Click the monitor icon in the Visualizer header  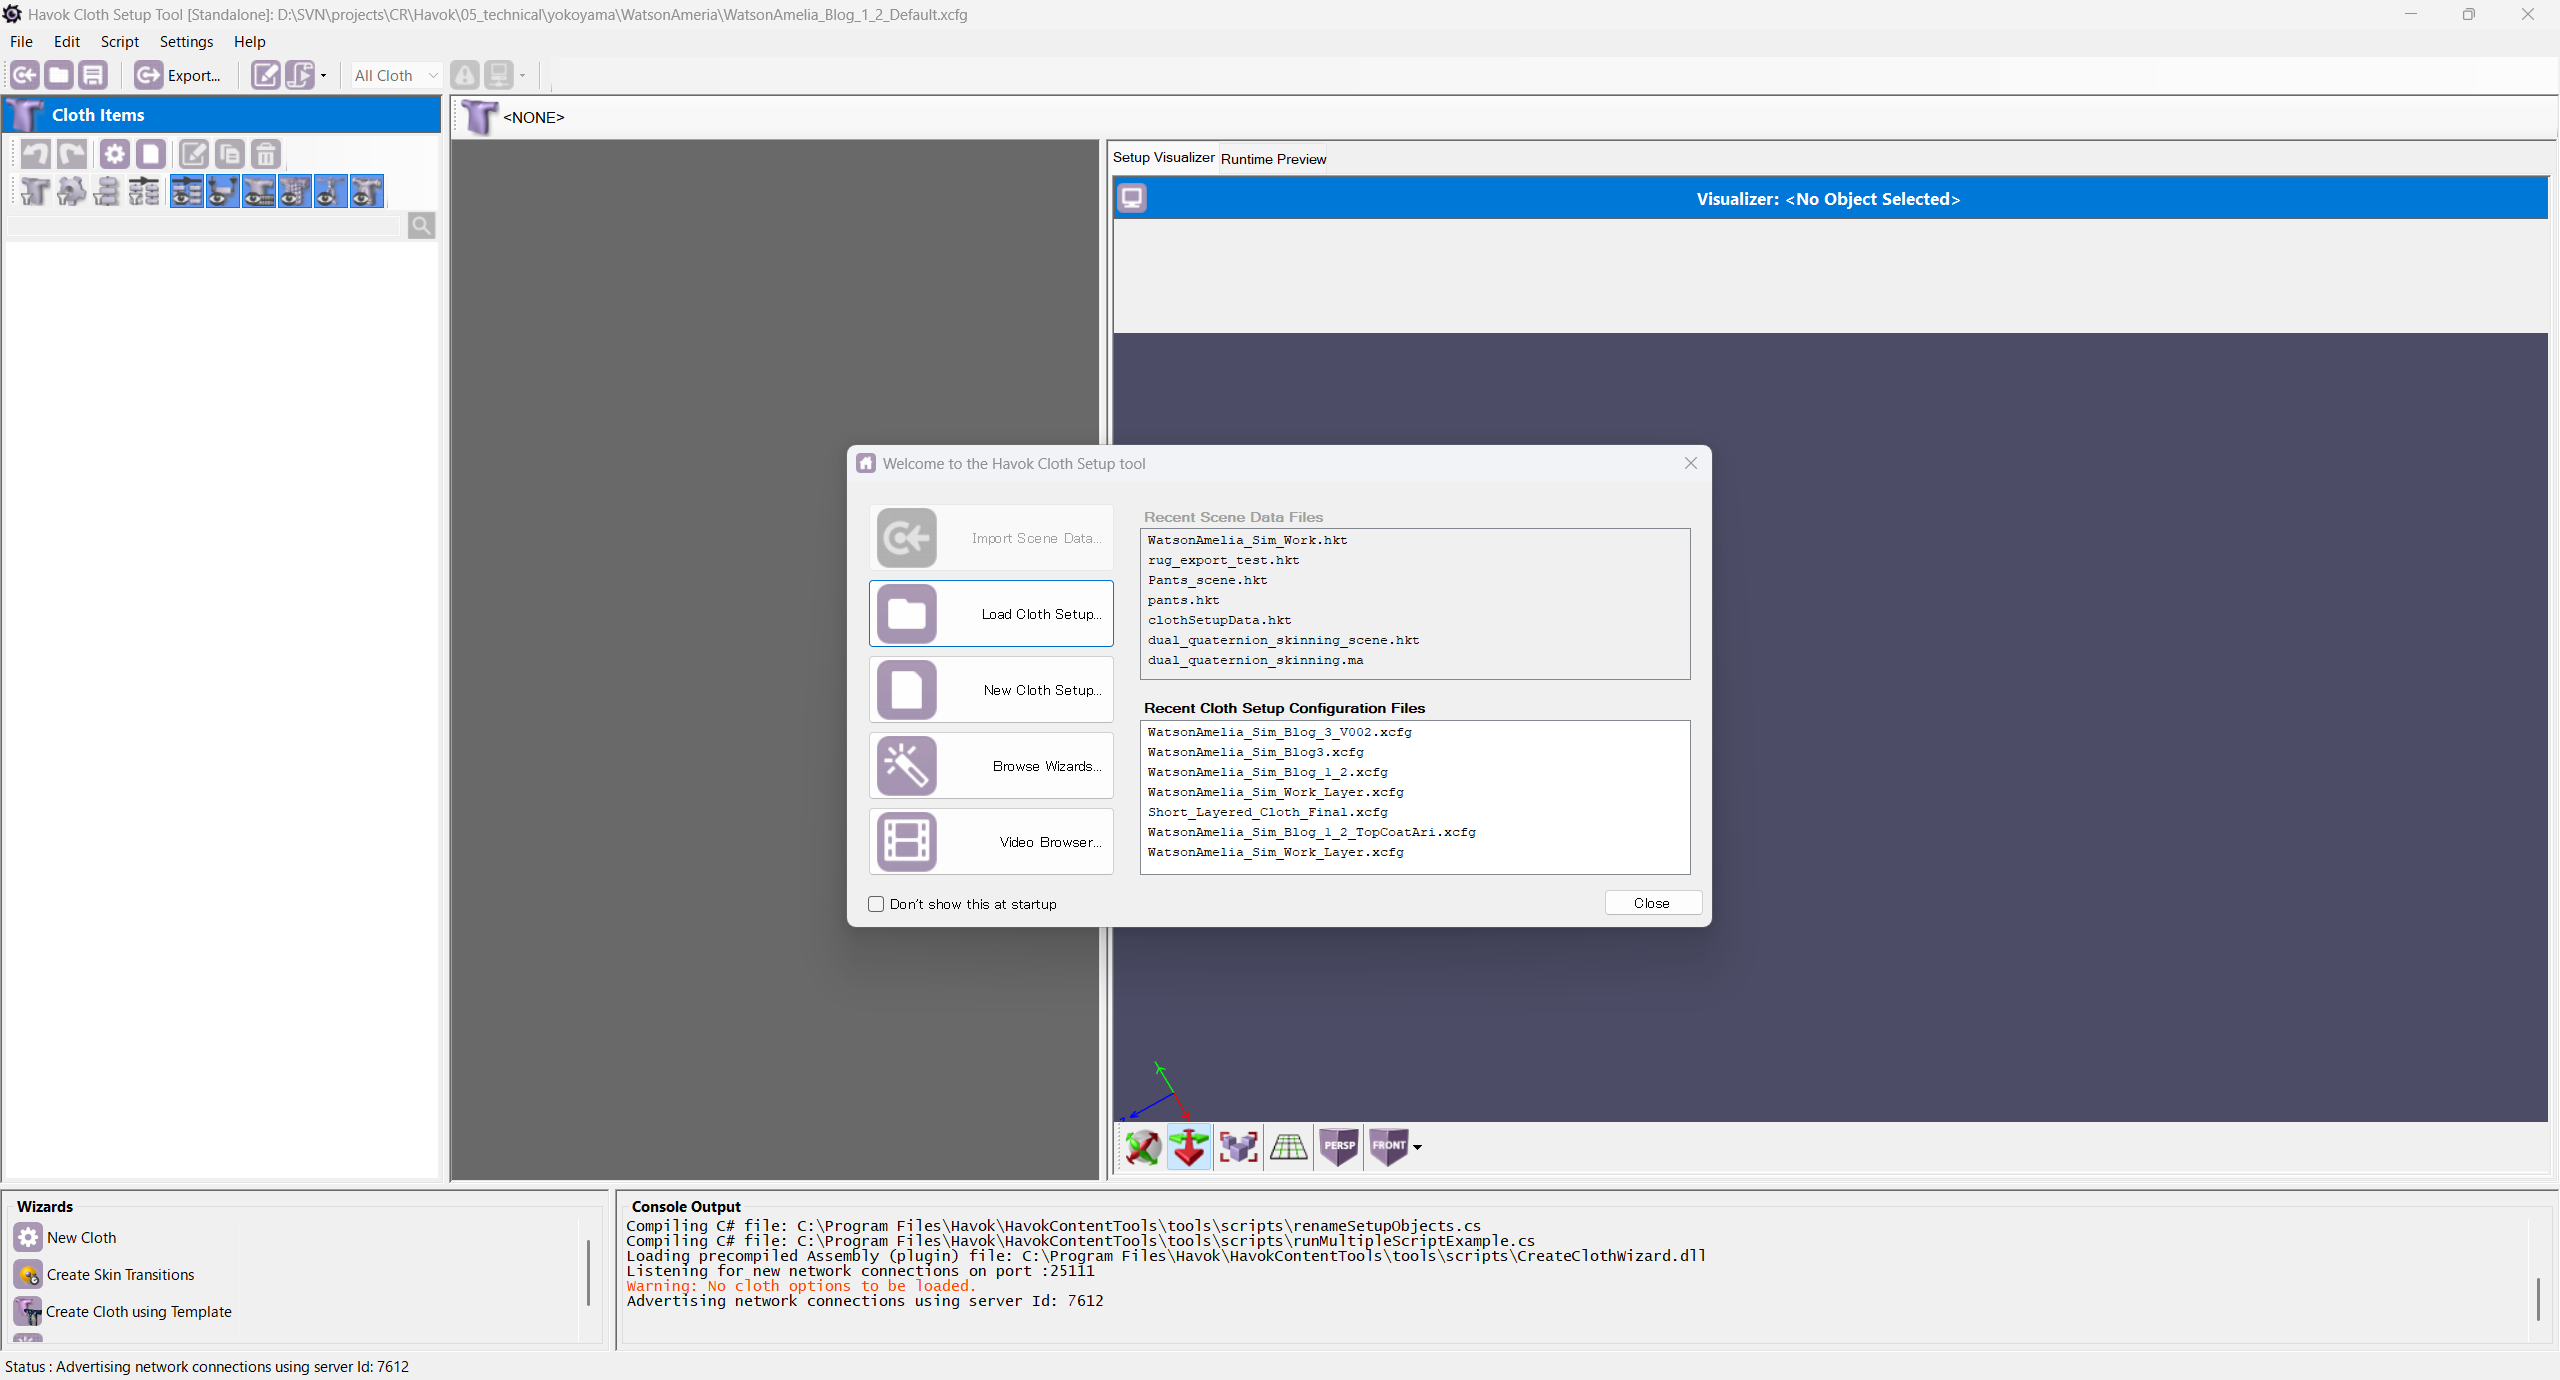(1132, 198)
